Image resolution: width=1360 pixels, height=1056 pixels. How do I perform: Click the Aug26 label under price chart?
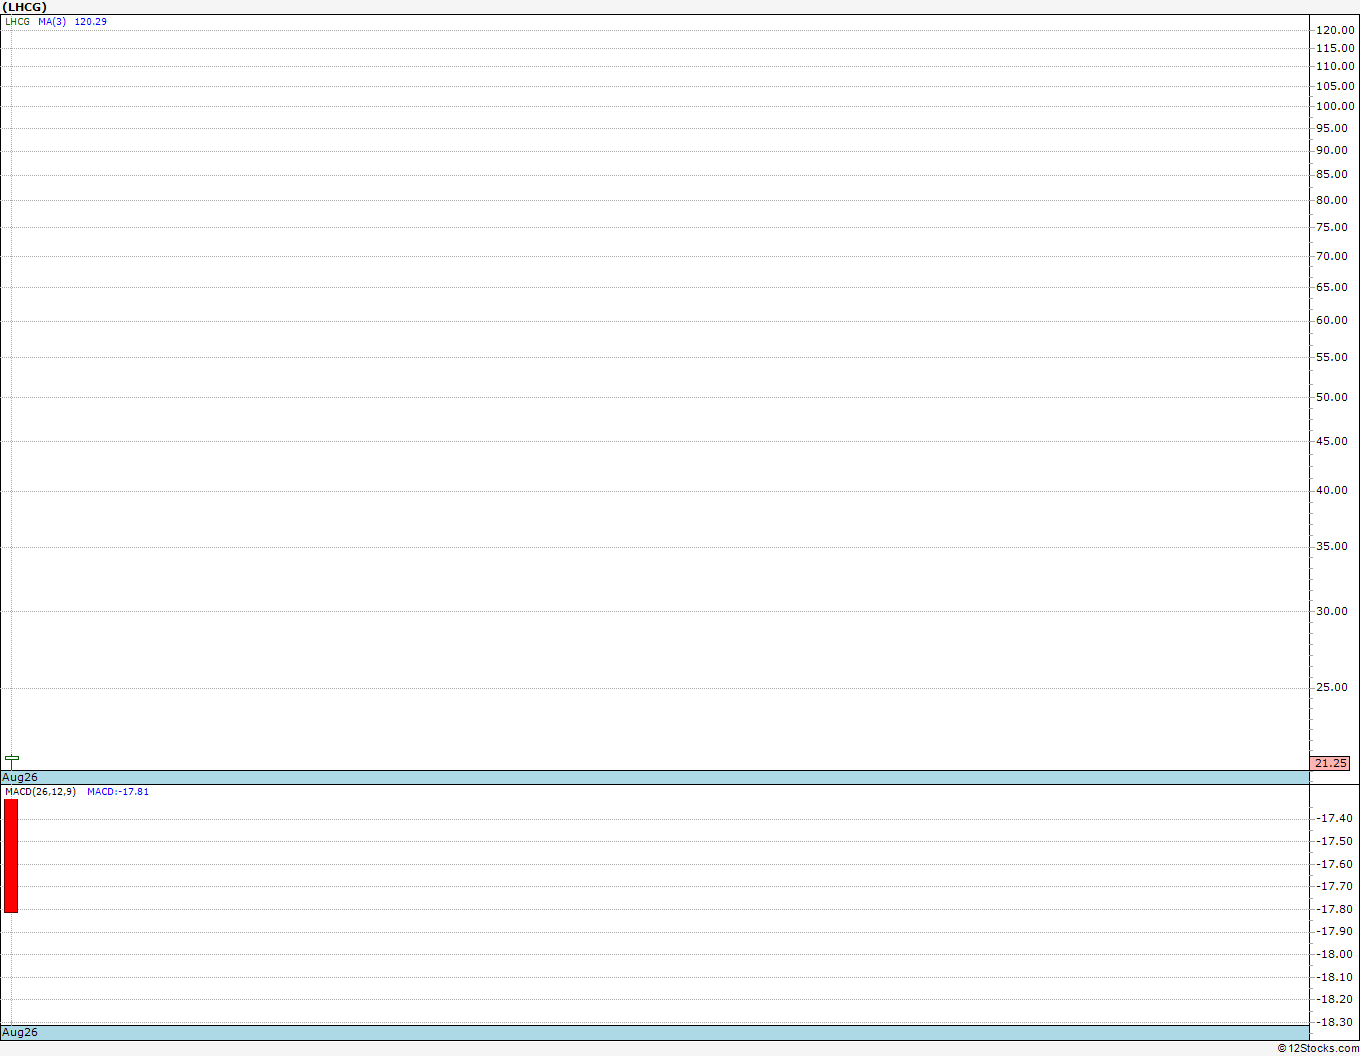(20, 777)
